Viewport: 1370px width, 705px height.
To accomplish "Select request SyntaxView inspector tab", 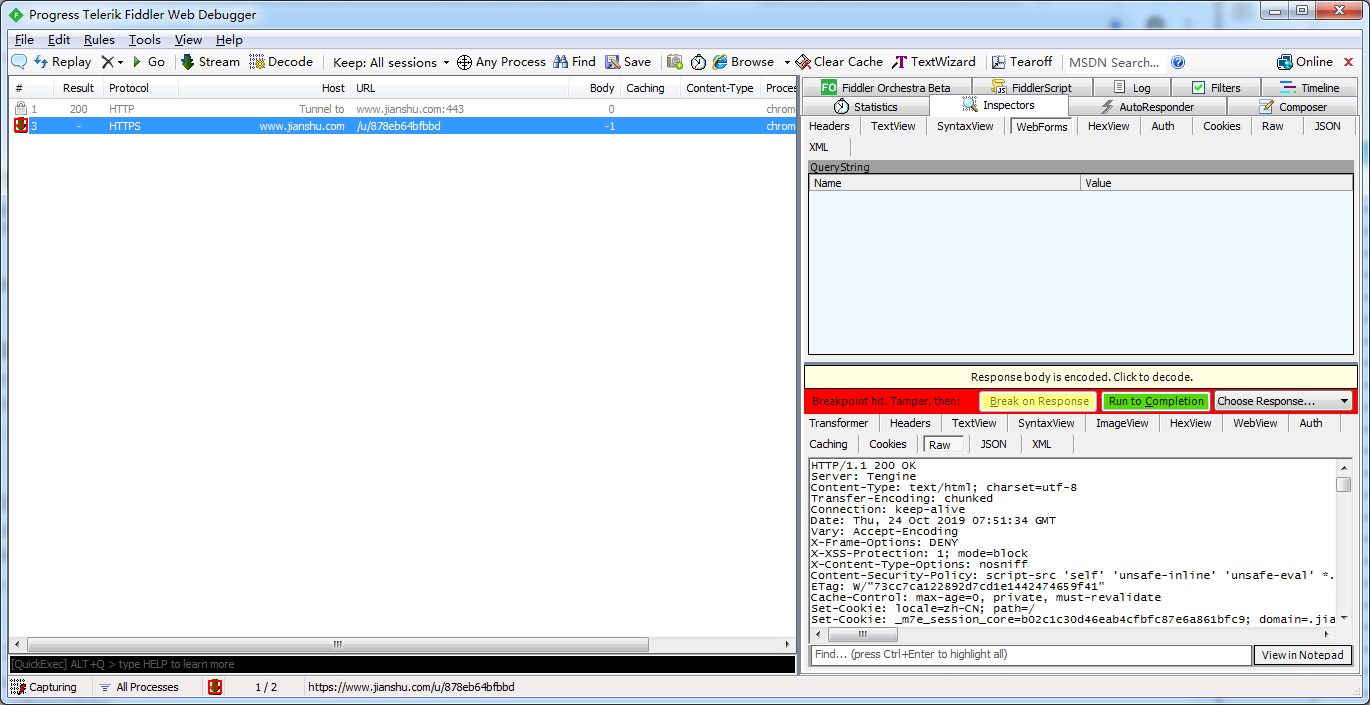I will point(965,126).
